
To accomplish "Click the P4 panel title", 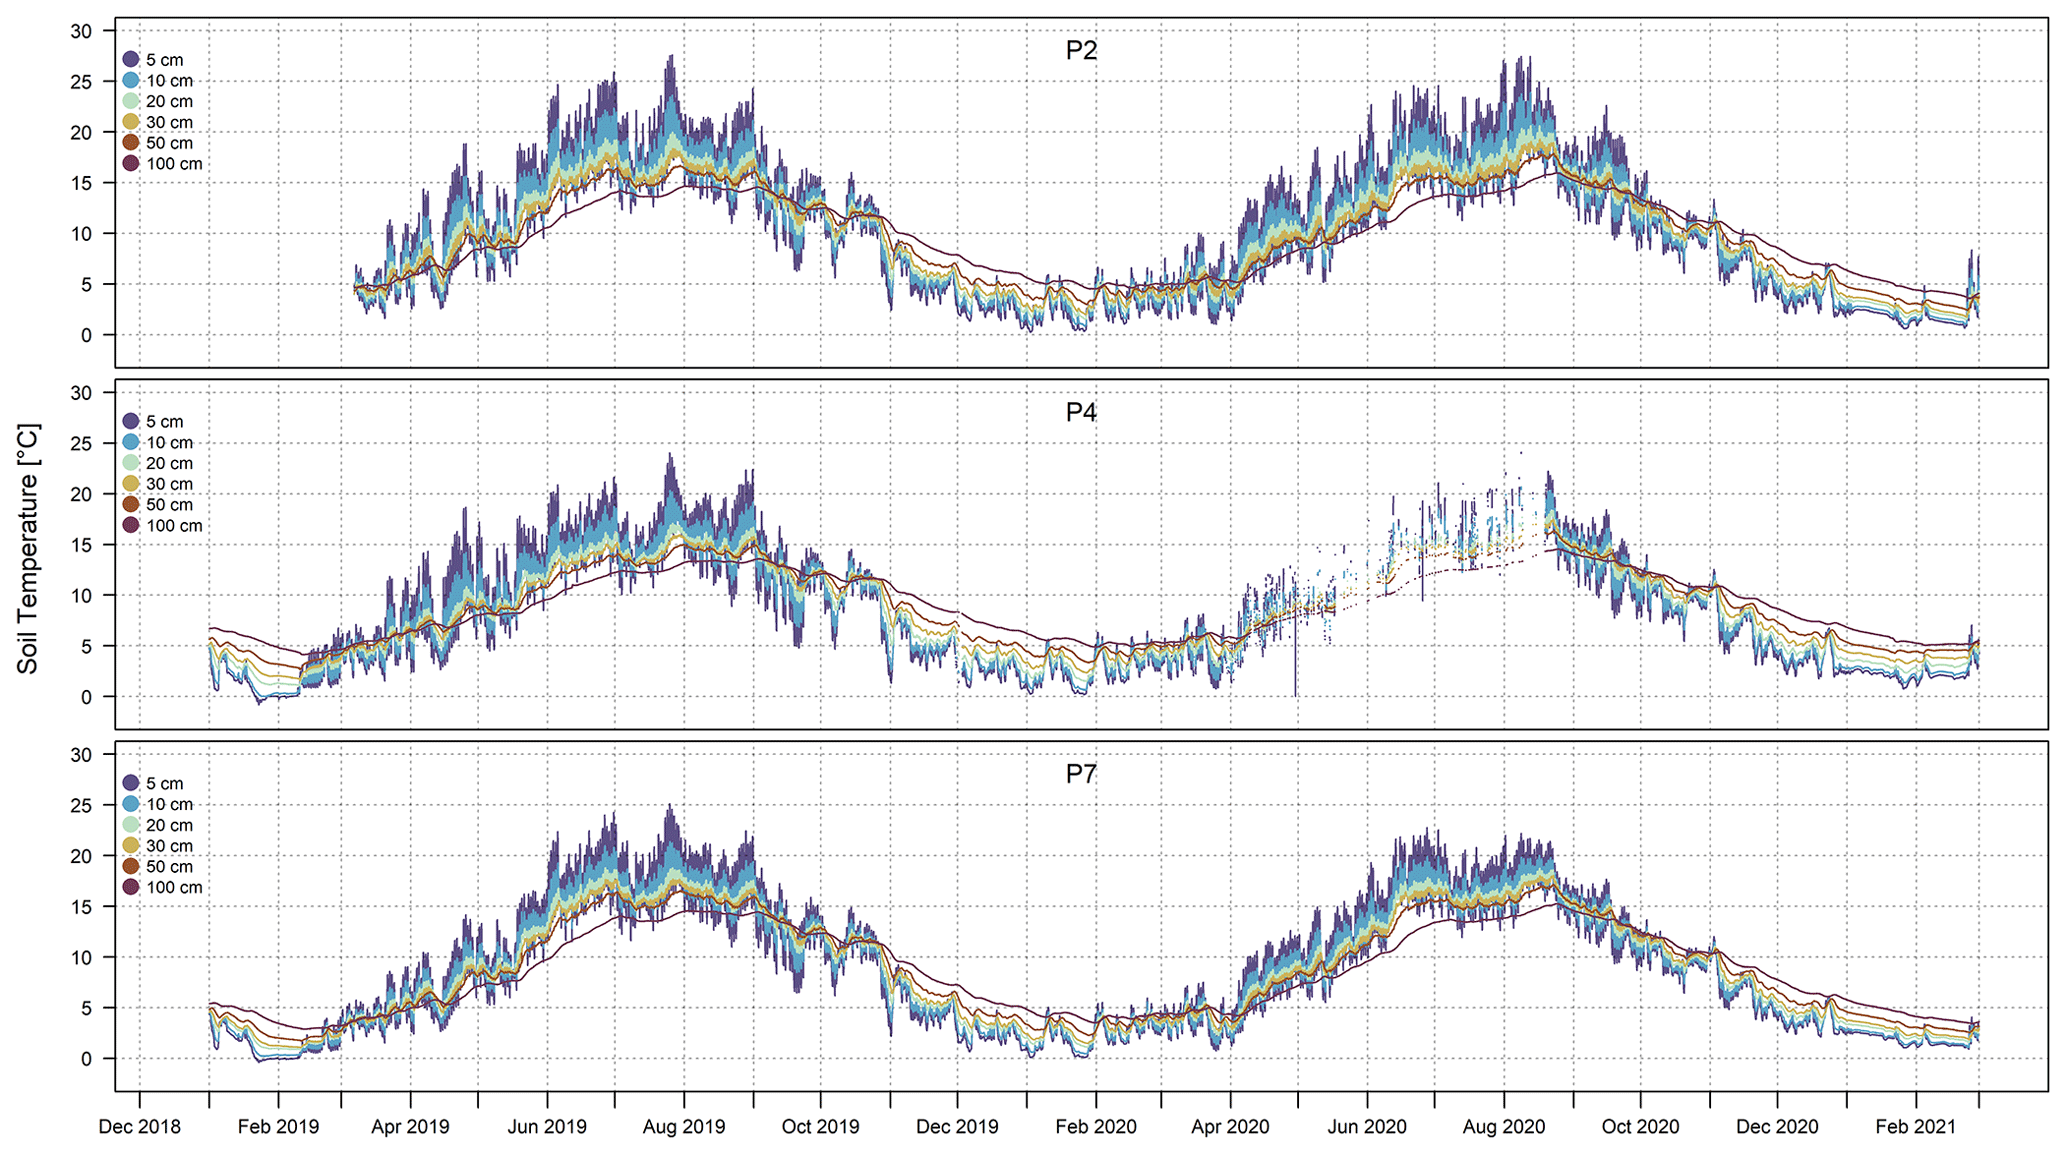I will pos(1081,413).
